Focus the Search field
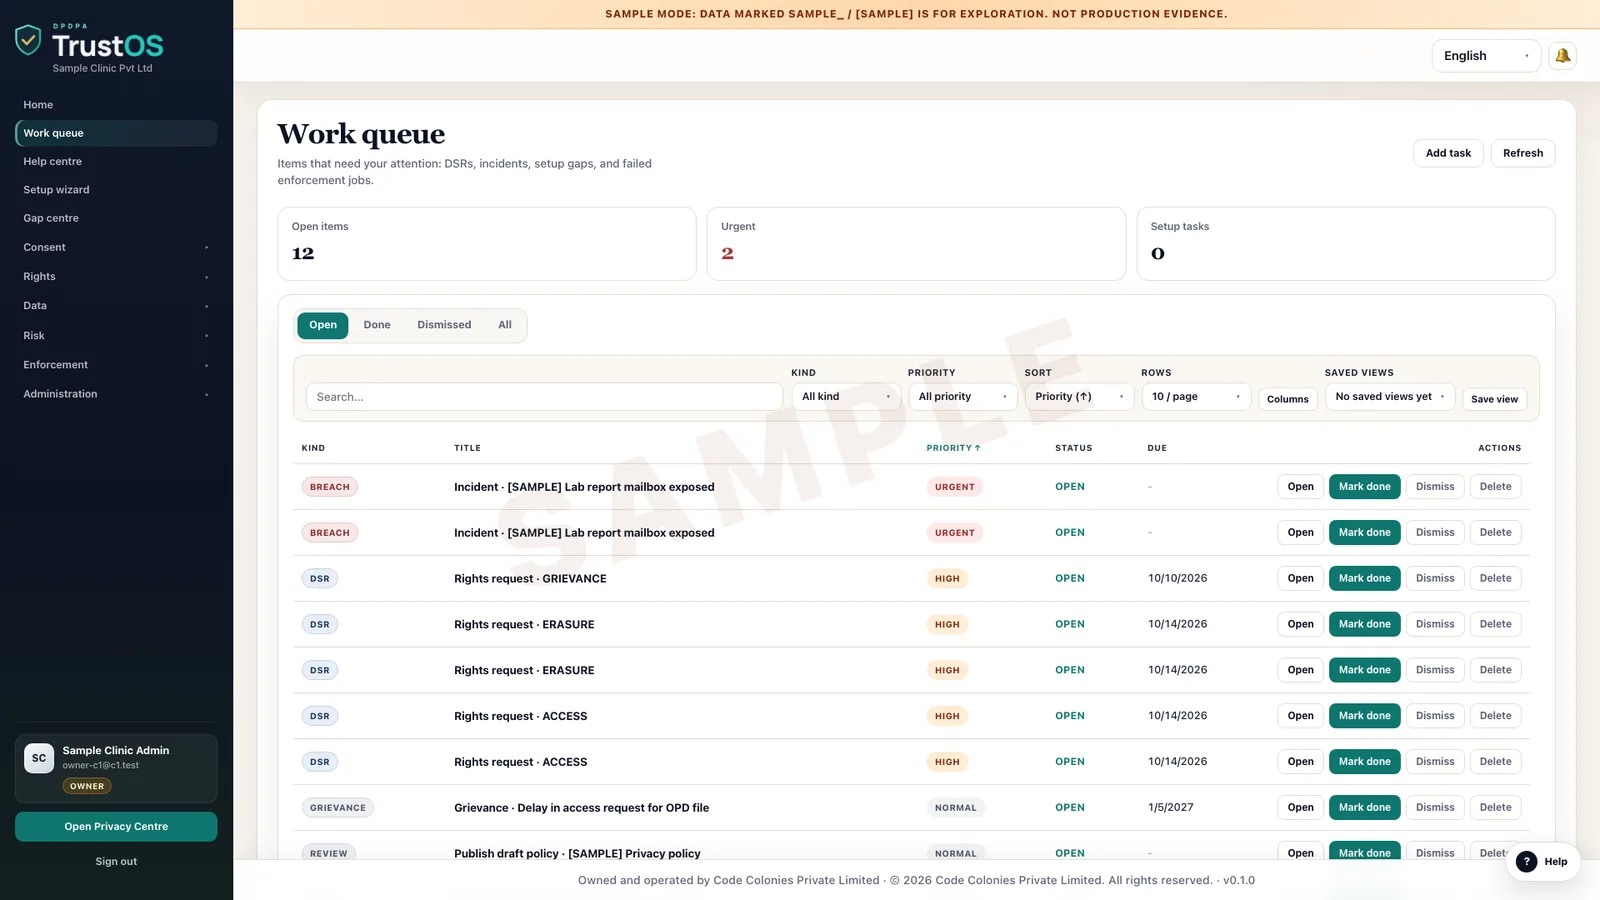Screen dimensions: 1600x900 [x=544, y=397]
